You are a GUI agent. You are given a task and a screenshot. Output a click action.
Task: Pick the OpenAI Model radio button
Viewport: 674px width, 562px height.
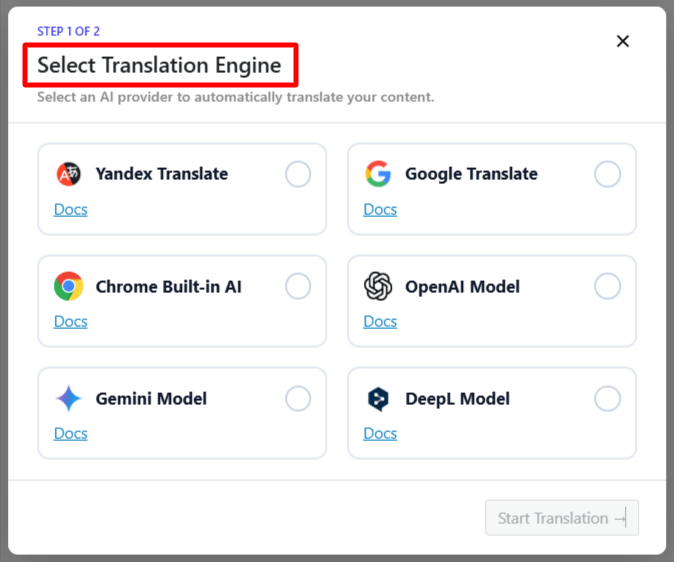[x=608, y=287]
